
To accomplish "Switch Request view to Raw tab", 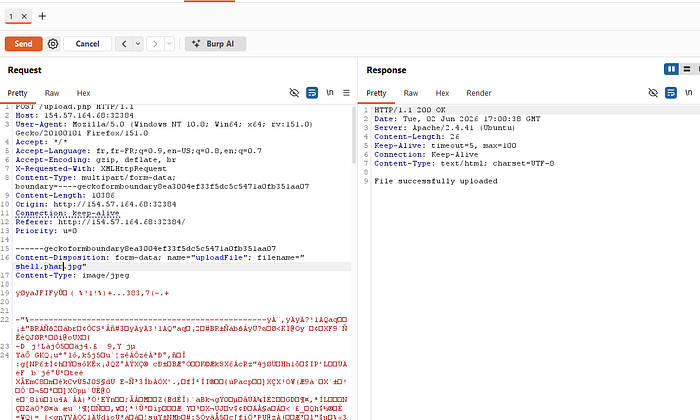I will point(52,93).
